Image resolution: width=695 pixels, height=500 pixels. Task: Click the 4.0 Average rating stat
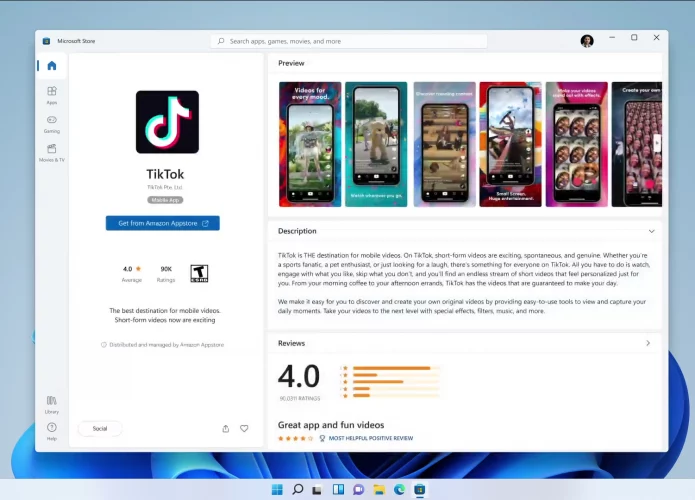pos(132,274)
